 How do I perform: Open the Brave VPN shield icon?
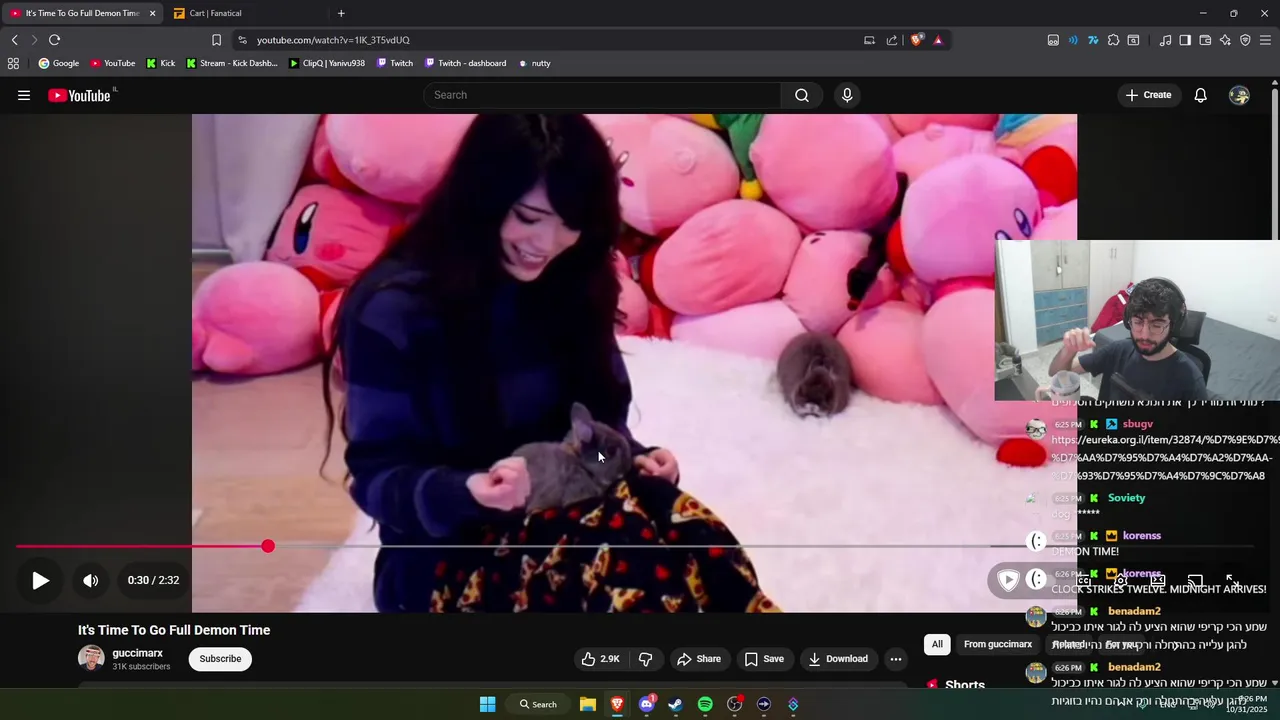point(1245,40)
